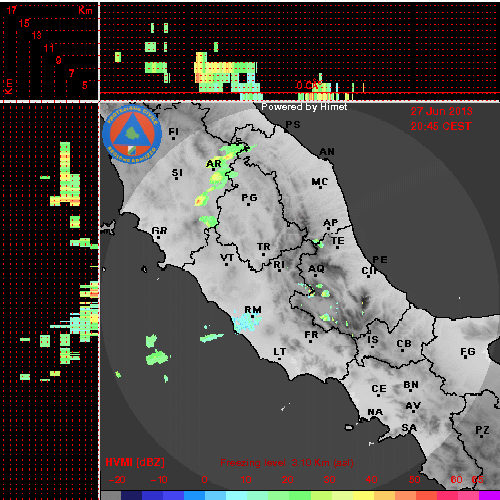Image resolution: width=500 pixels, height=500 pixels.
Task: Click the '9' altitude label
Action: click(58, 60)
